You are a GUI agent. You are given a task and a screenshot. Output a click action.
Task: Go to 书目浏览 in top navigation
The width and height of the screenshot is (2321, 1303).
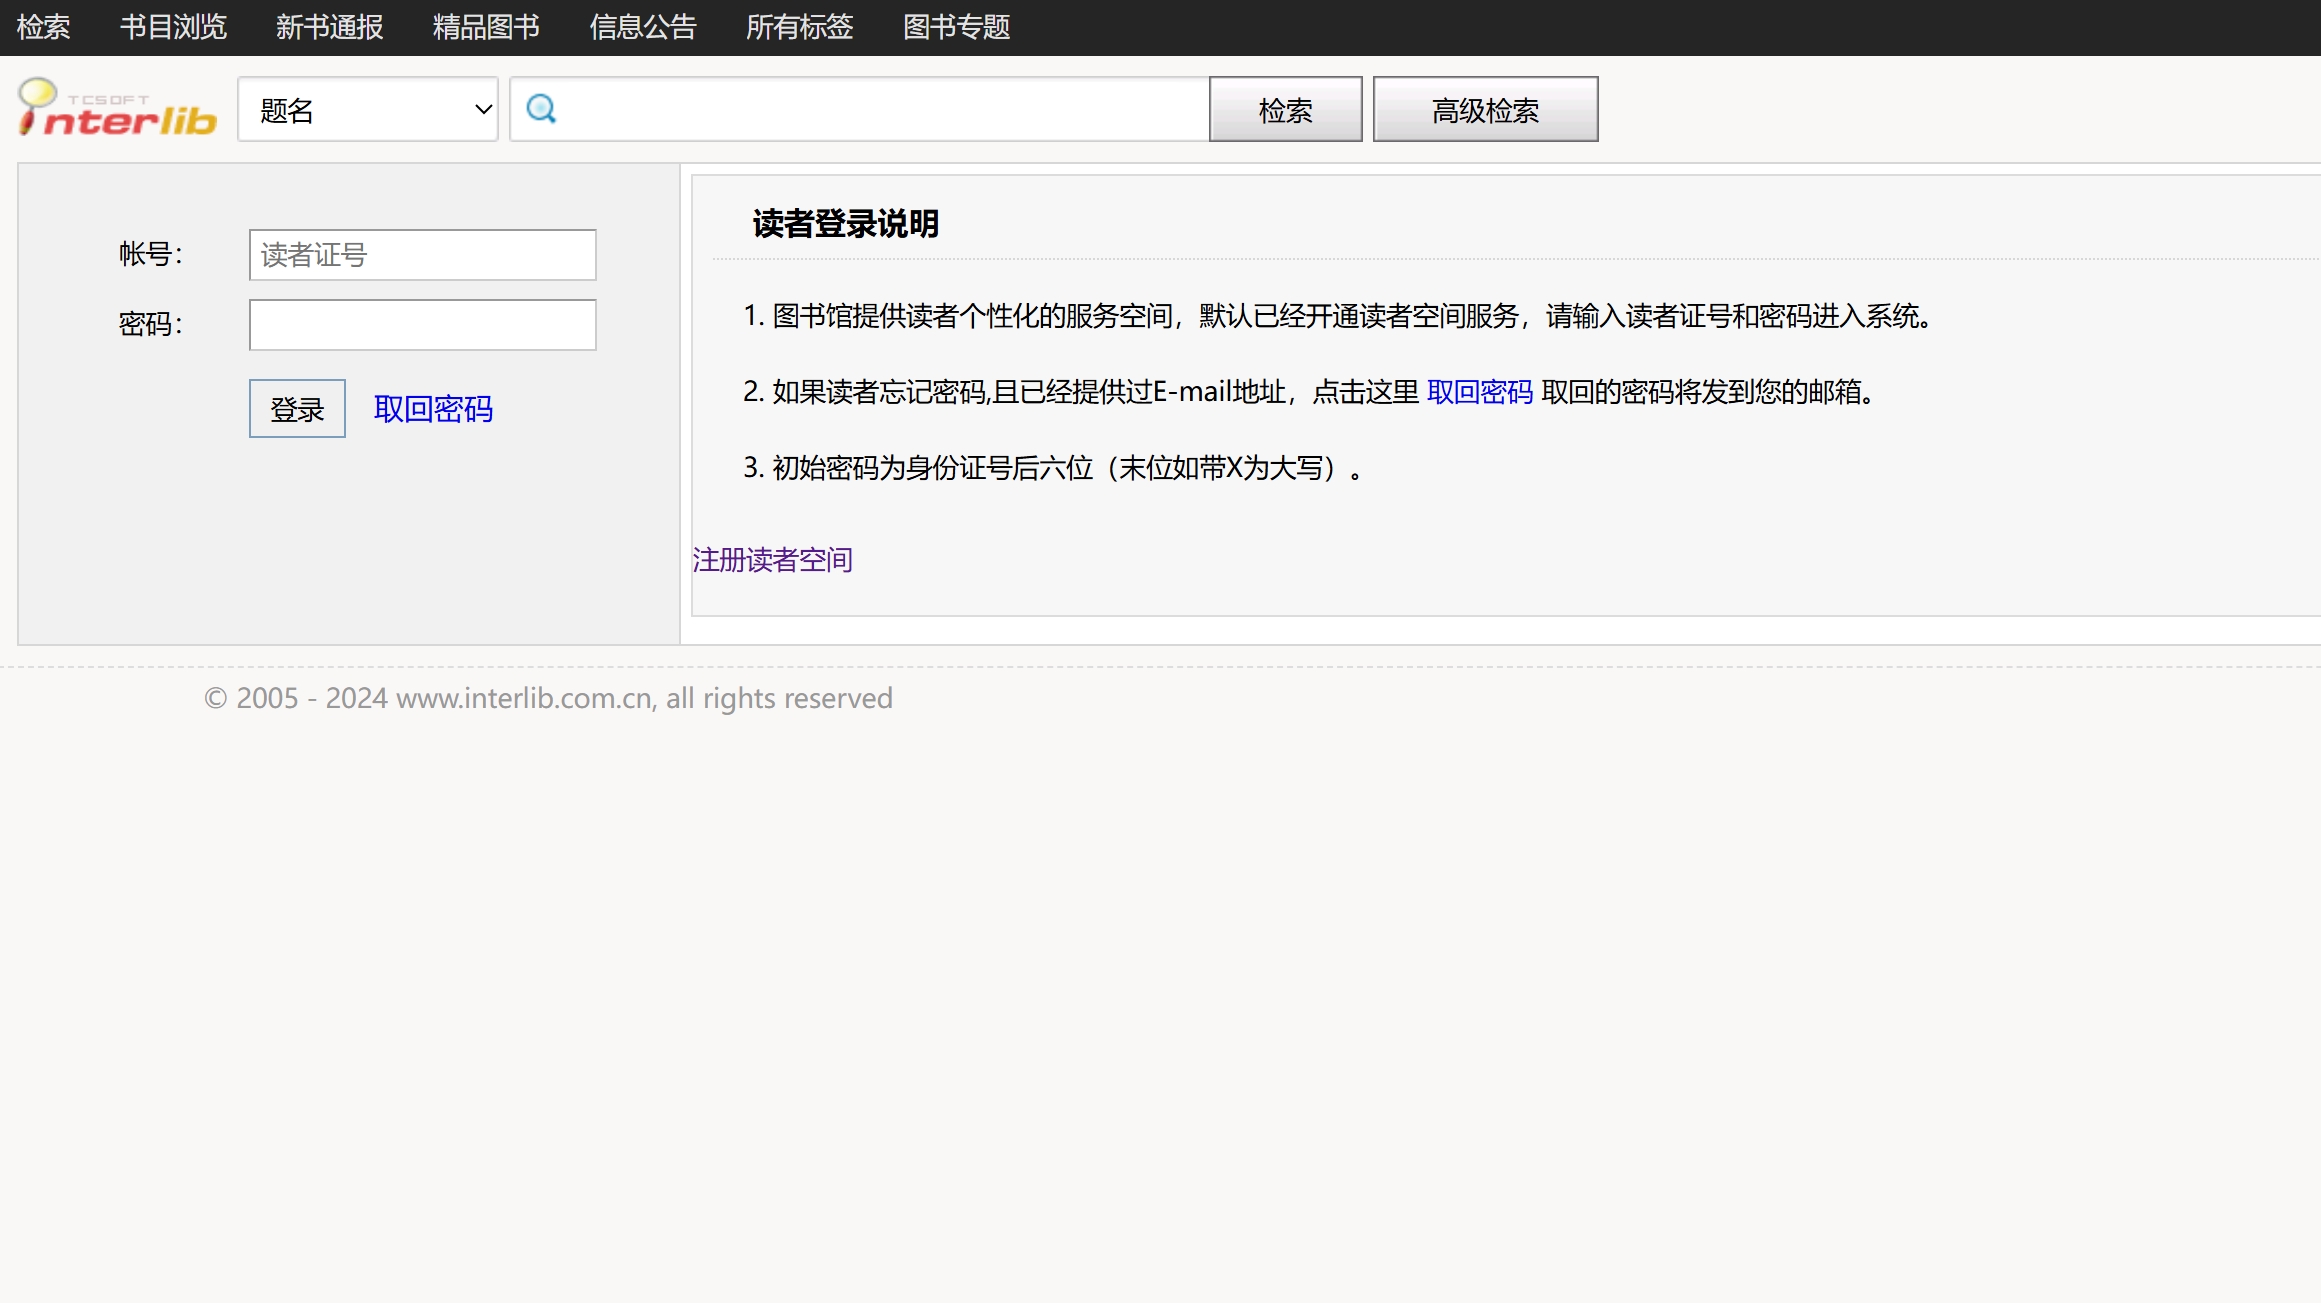pyautogui.click(x=174, y=27)
